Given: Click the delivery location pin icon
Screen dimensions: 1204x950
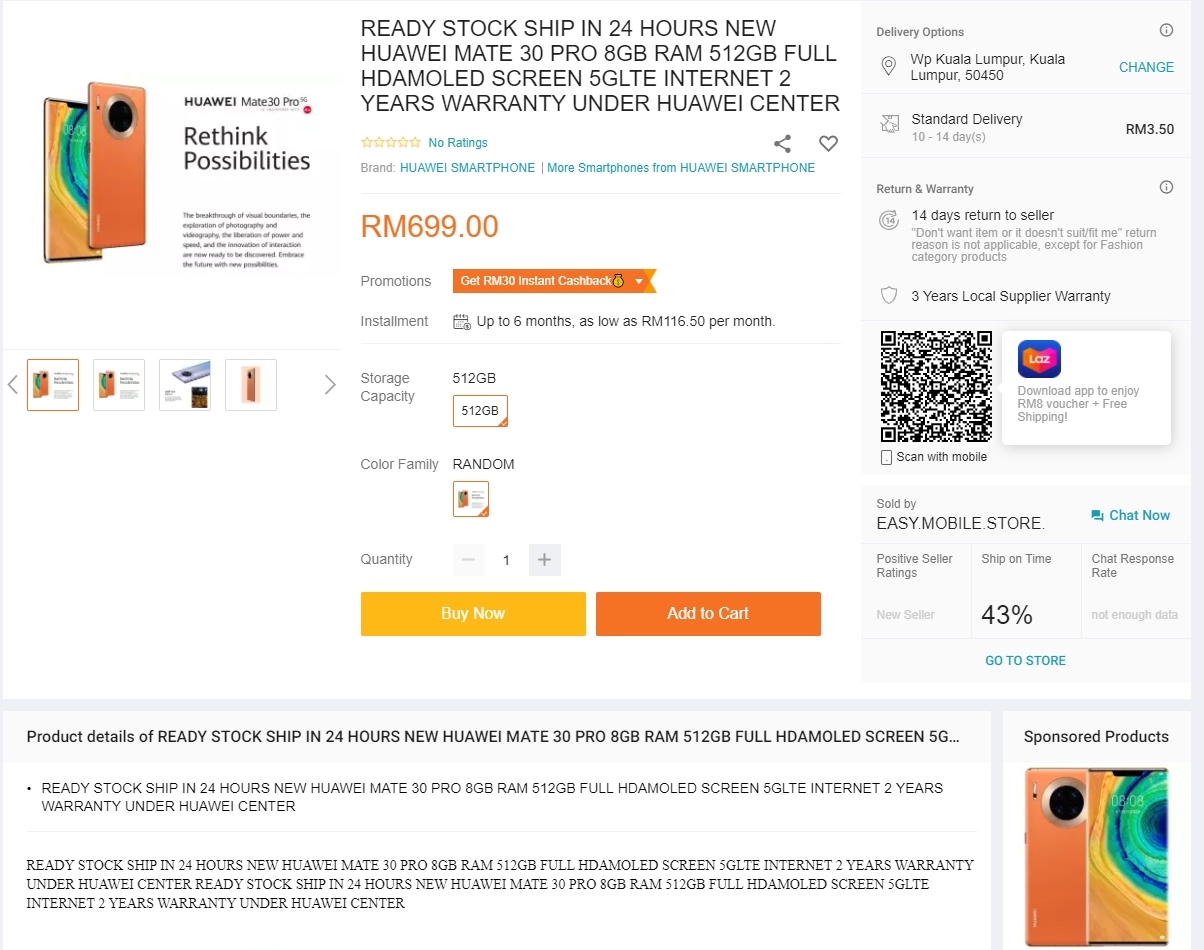Looking at the screenshot, I should [888, 67].
